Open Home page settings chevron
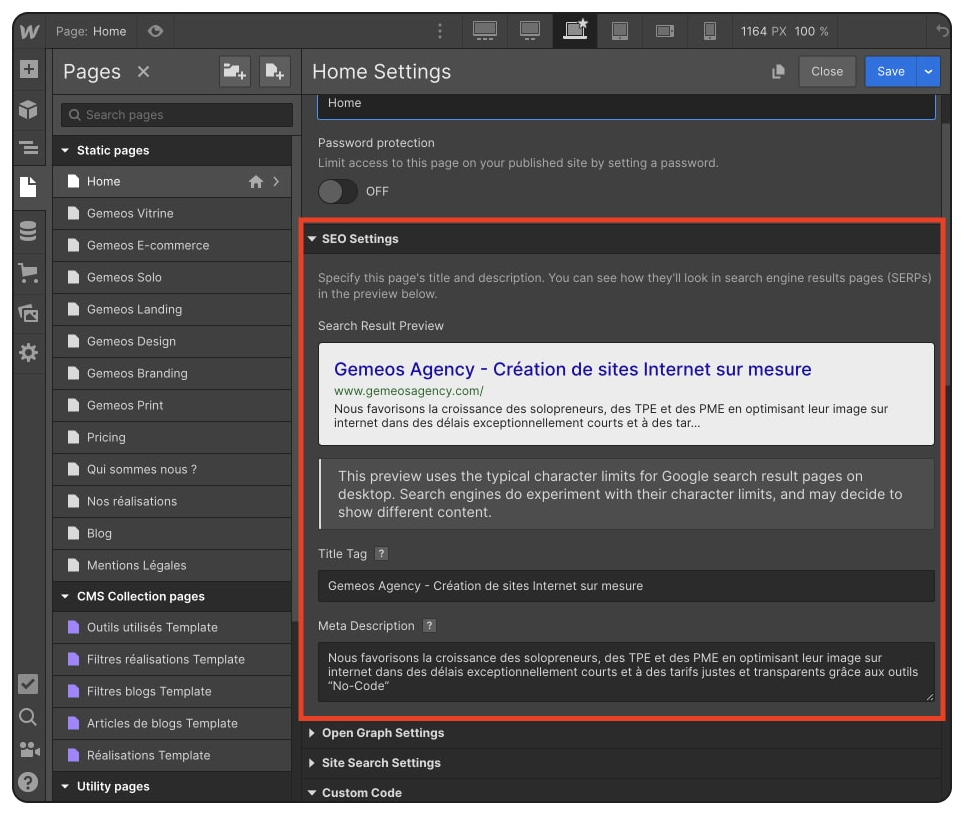Viewport: 964px width, 815px height. pos(276,181)
